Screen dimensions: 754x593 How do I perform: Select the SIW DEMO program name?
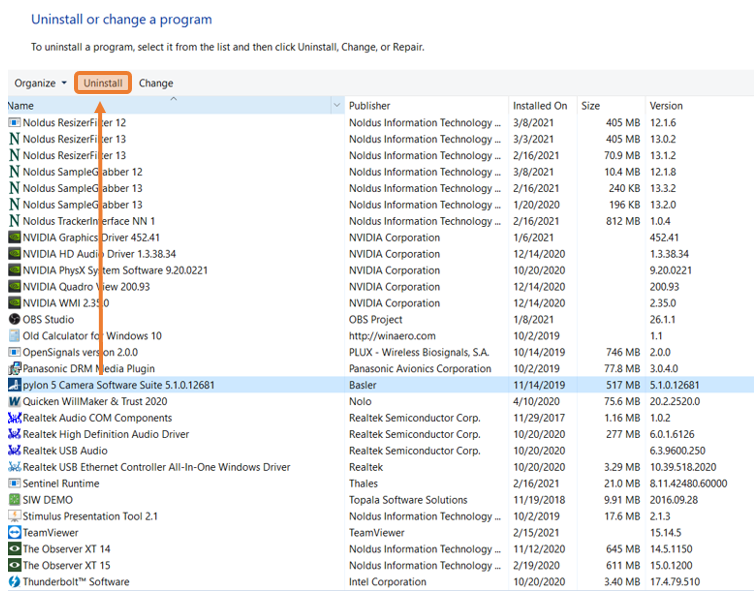click(48, 500)
